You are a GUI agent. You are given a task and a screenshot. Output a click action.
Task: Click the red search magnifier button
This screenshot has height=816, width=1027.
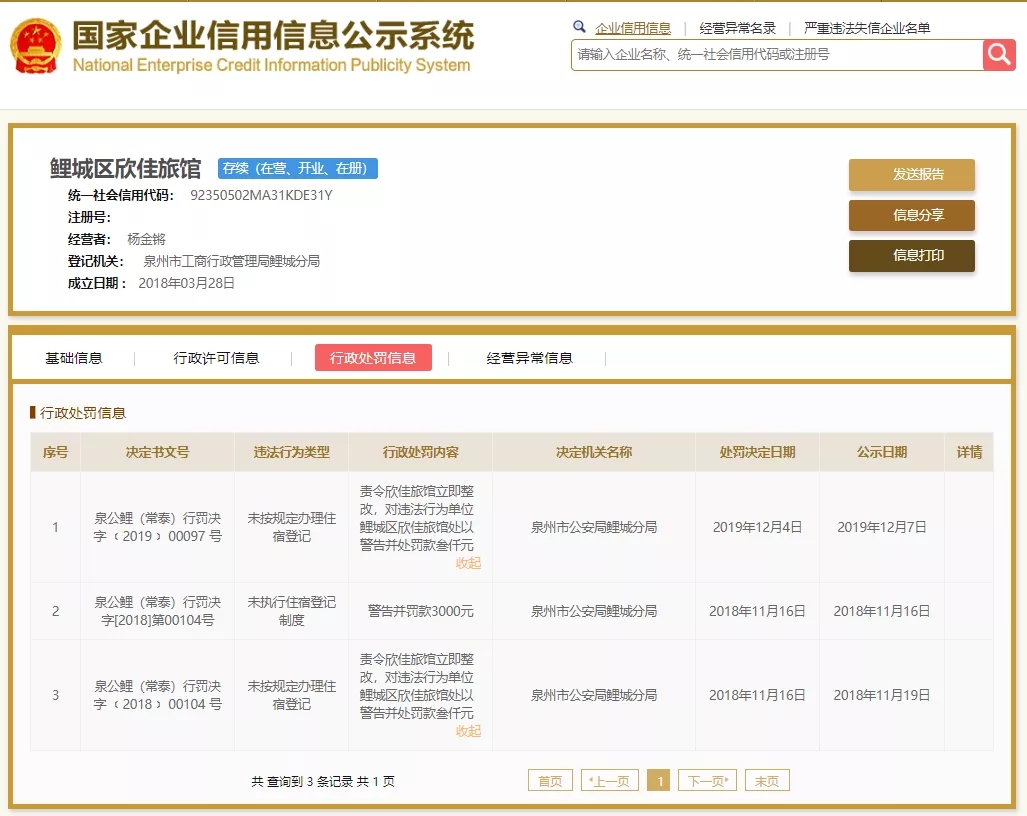click(x=999, y=54)
